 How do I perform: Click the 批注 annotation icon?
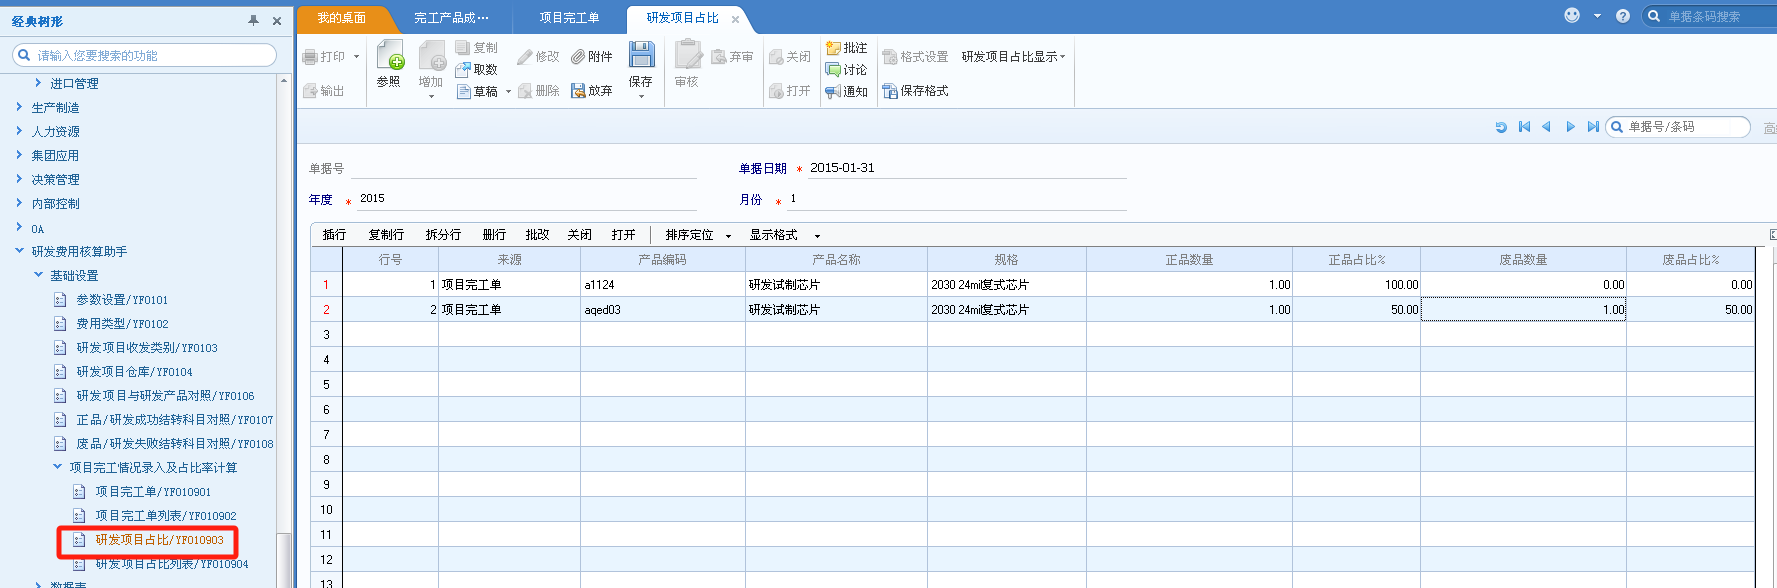point(833,48)
